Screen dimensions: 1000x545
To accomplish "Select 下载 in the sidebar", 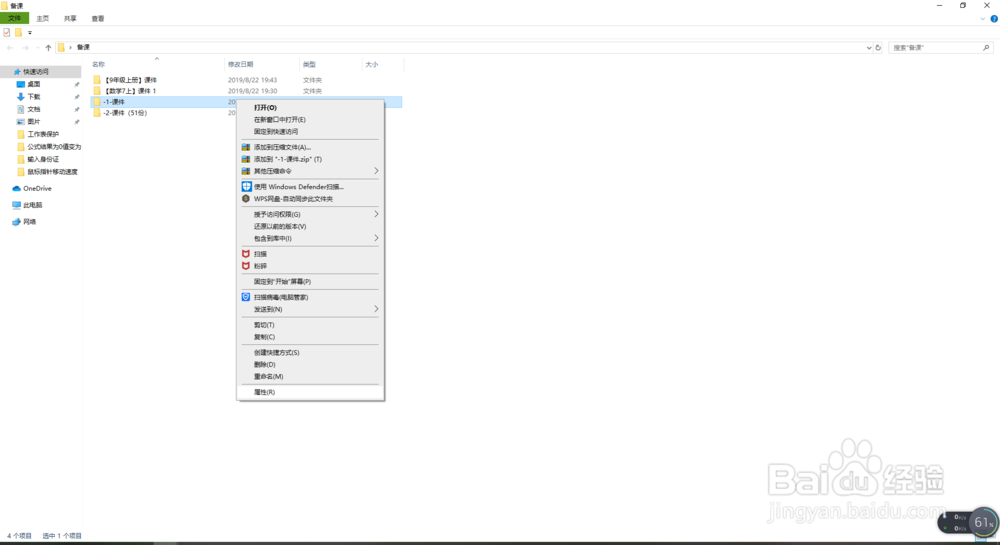I will (x=34, y=97).
